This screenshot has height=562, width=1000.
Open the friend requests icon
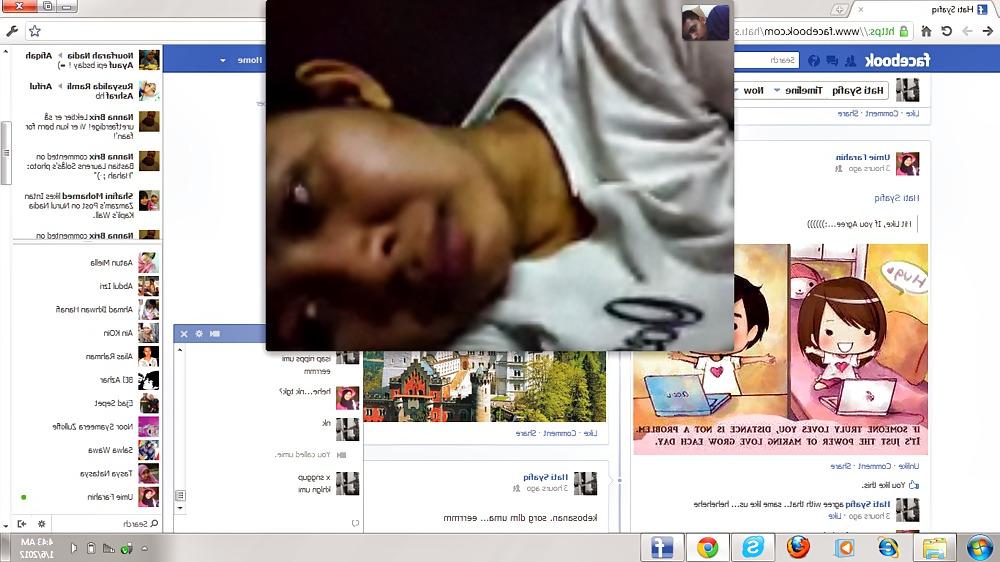pyautogui.click(x=849, y=61)
